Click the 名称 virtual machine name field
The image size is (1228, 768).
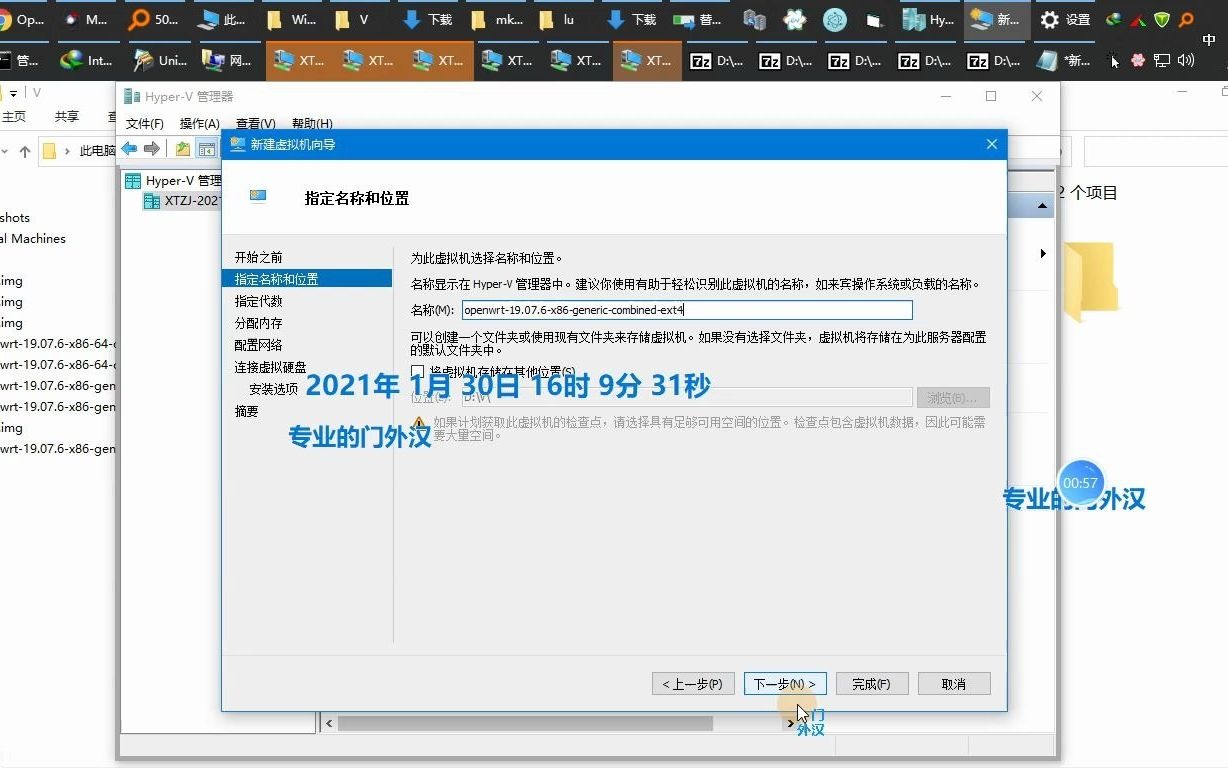[x=687, y=310]
